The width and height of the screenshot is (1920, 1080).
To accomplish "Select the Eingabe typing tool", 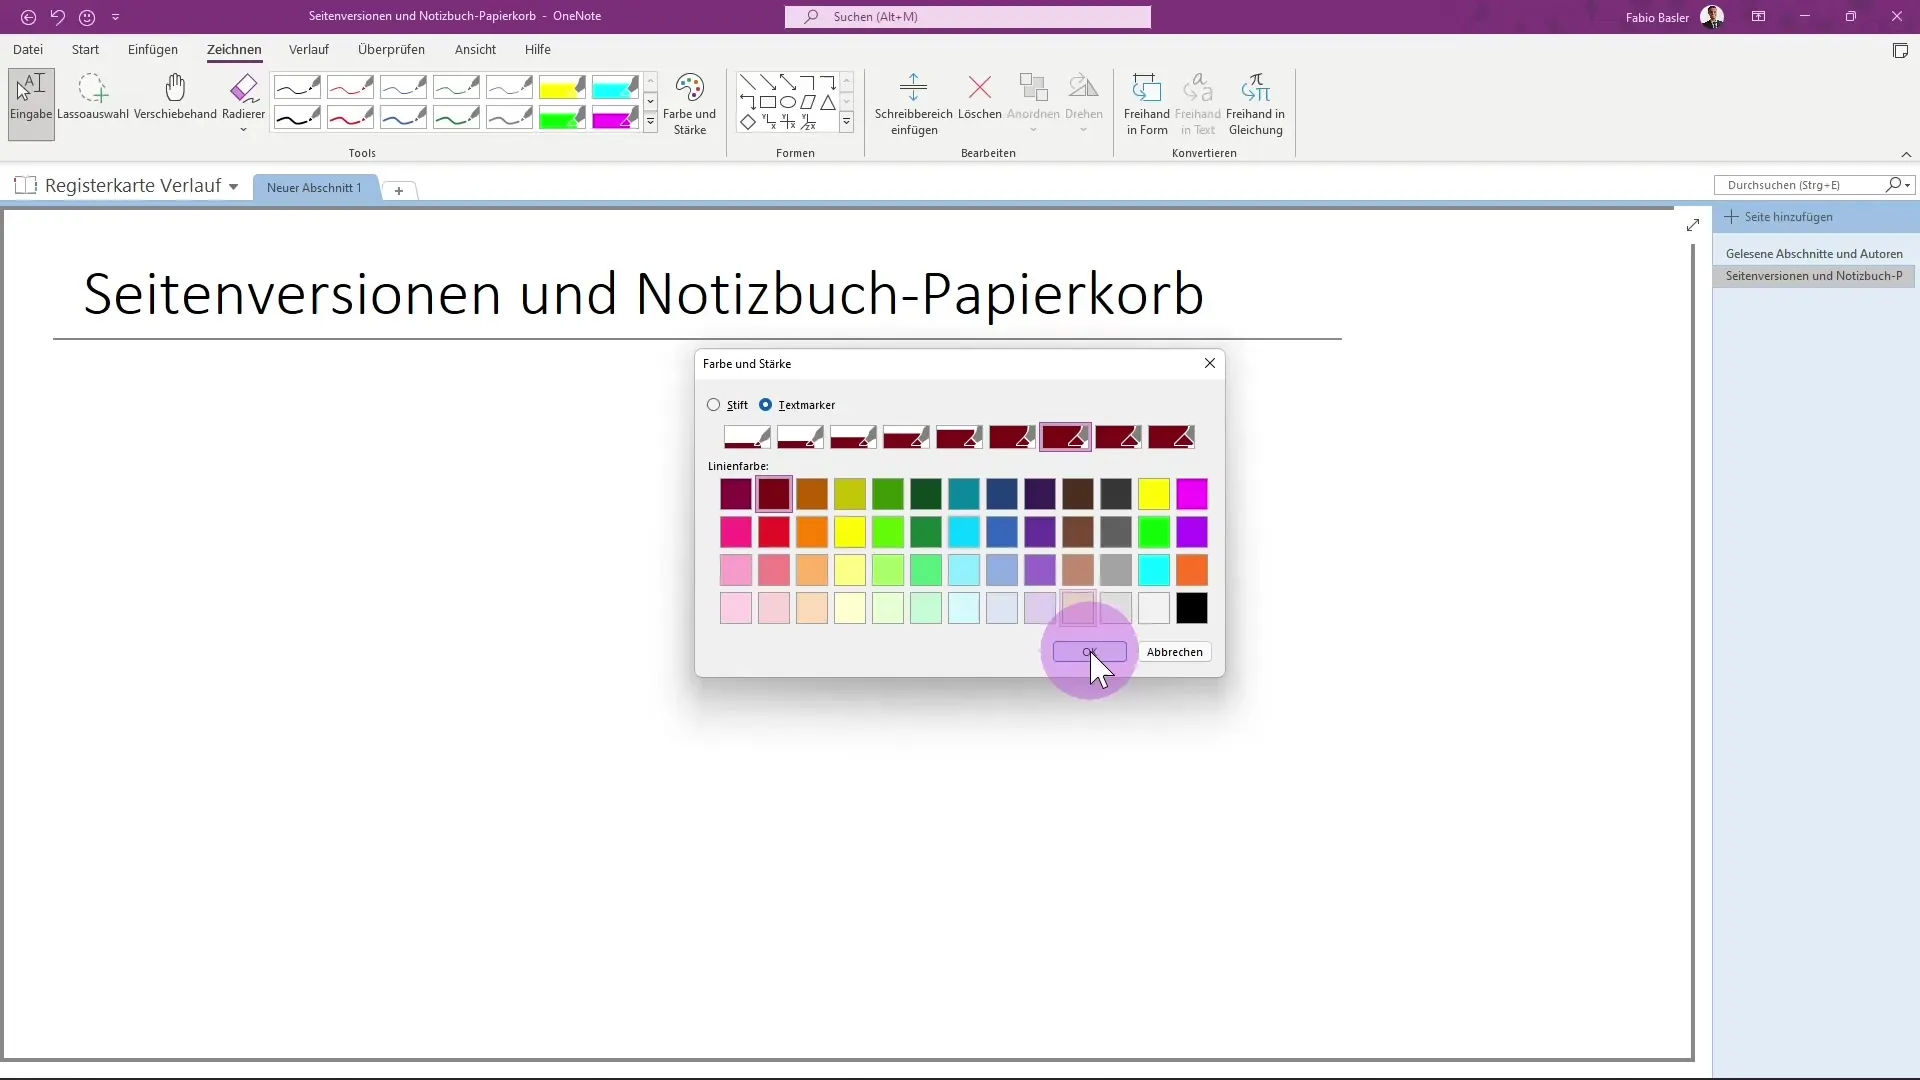I will point(31,103).
